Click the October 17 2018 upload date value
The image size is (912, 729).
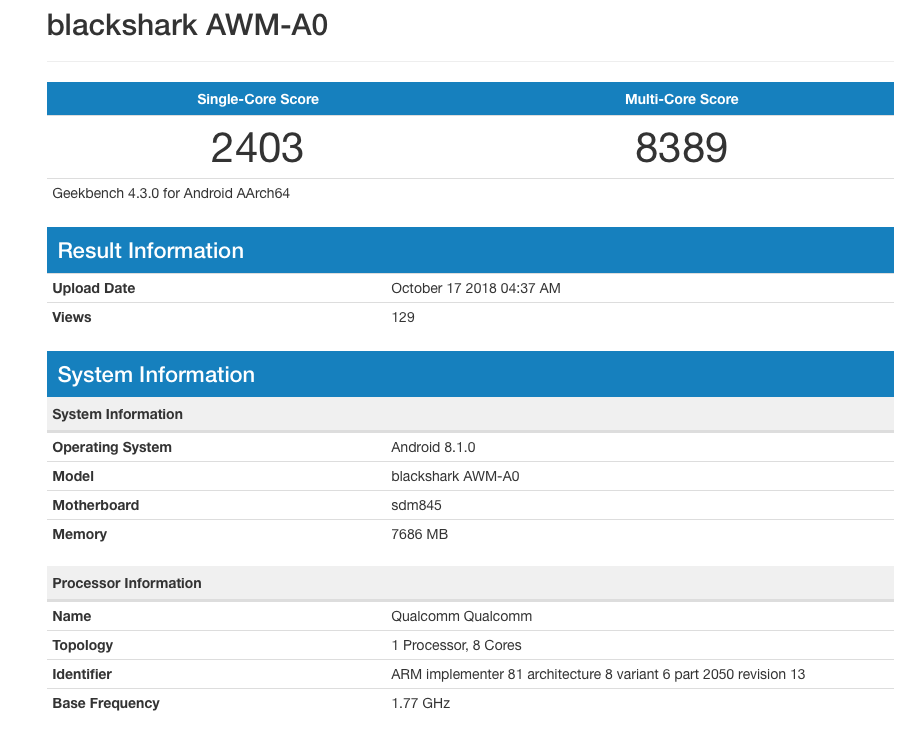tap(475, 288)
